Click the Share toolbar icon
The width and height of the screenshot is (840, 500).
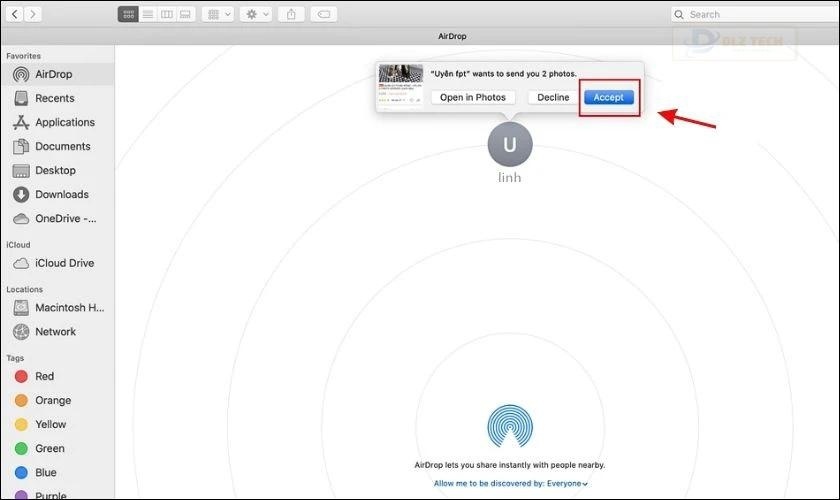291,14
